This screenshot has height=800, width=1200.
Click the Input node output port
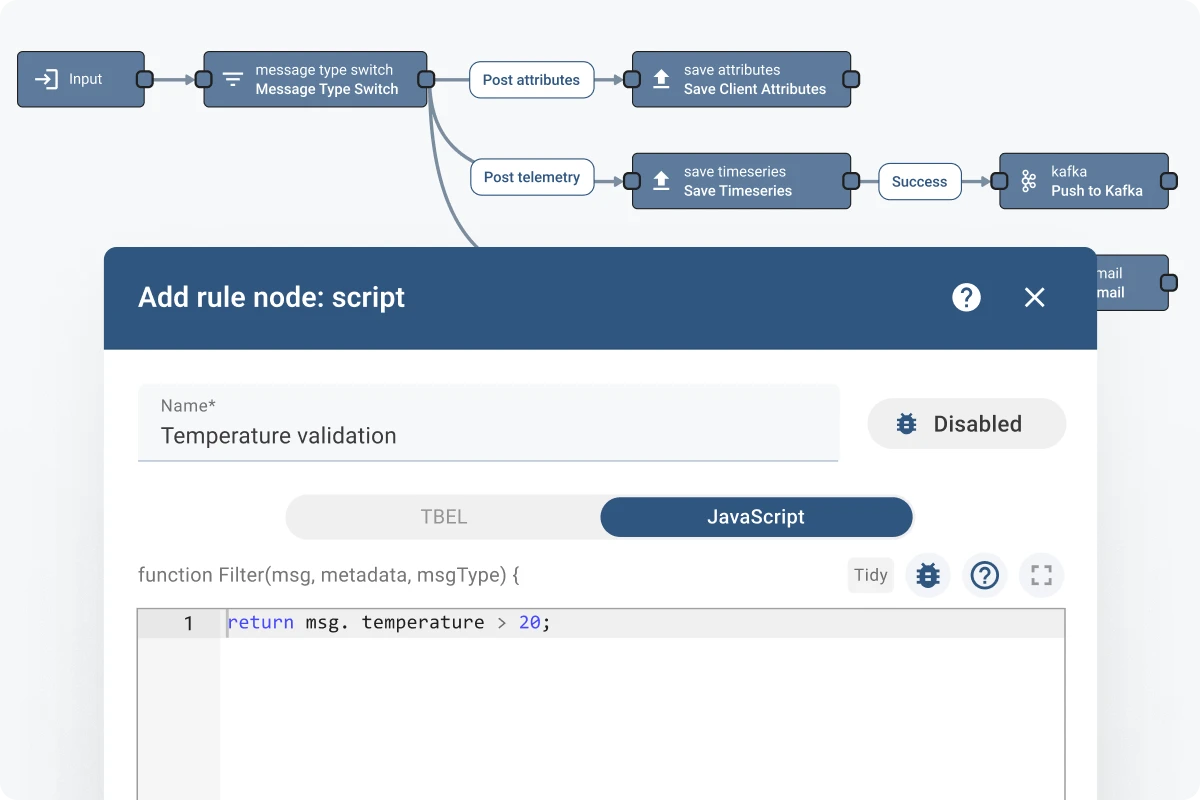tap(144, 79)
